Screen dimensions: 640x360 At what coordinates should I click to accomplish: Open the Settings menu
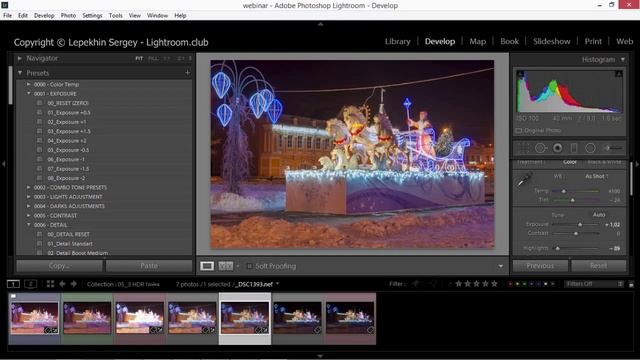click(92, 16)
